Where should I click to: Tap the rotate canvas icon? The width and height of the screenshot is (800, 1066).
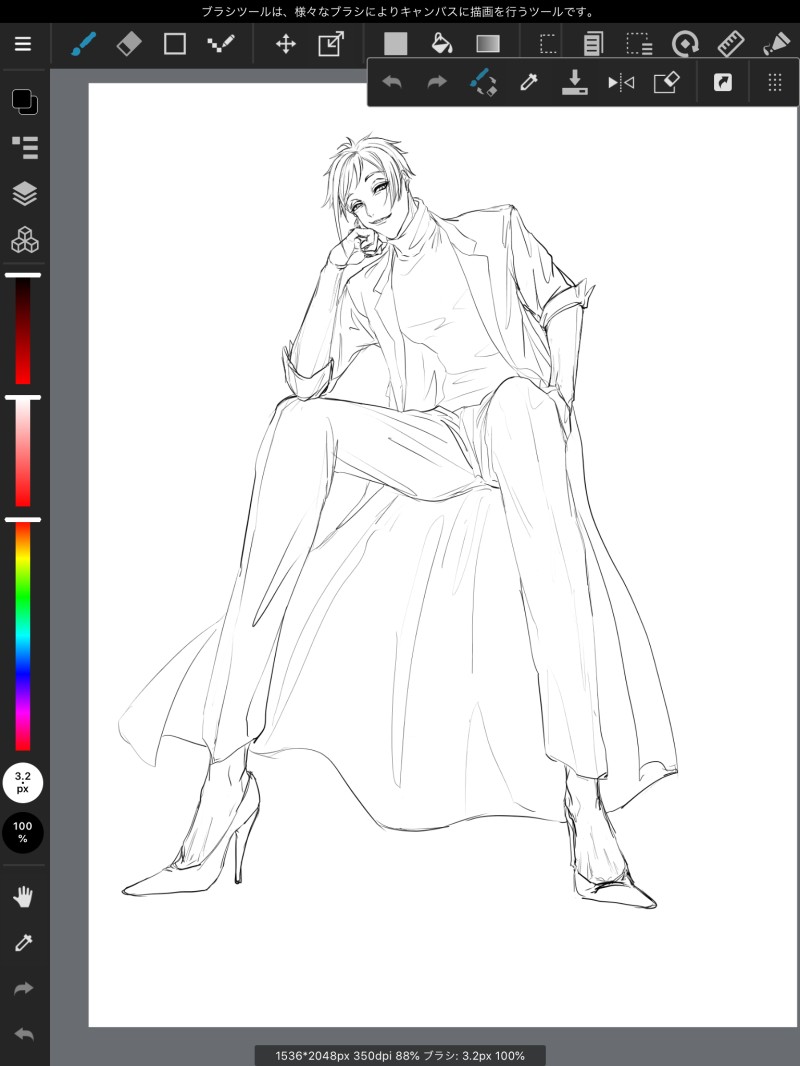685,44
